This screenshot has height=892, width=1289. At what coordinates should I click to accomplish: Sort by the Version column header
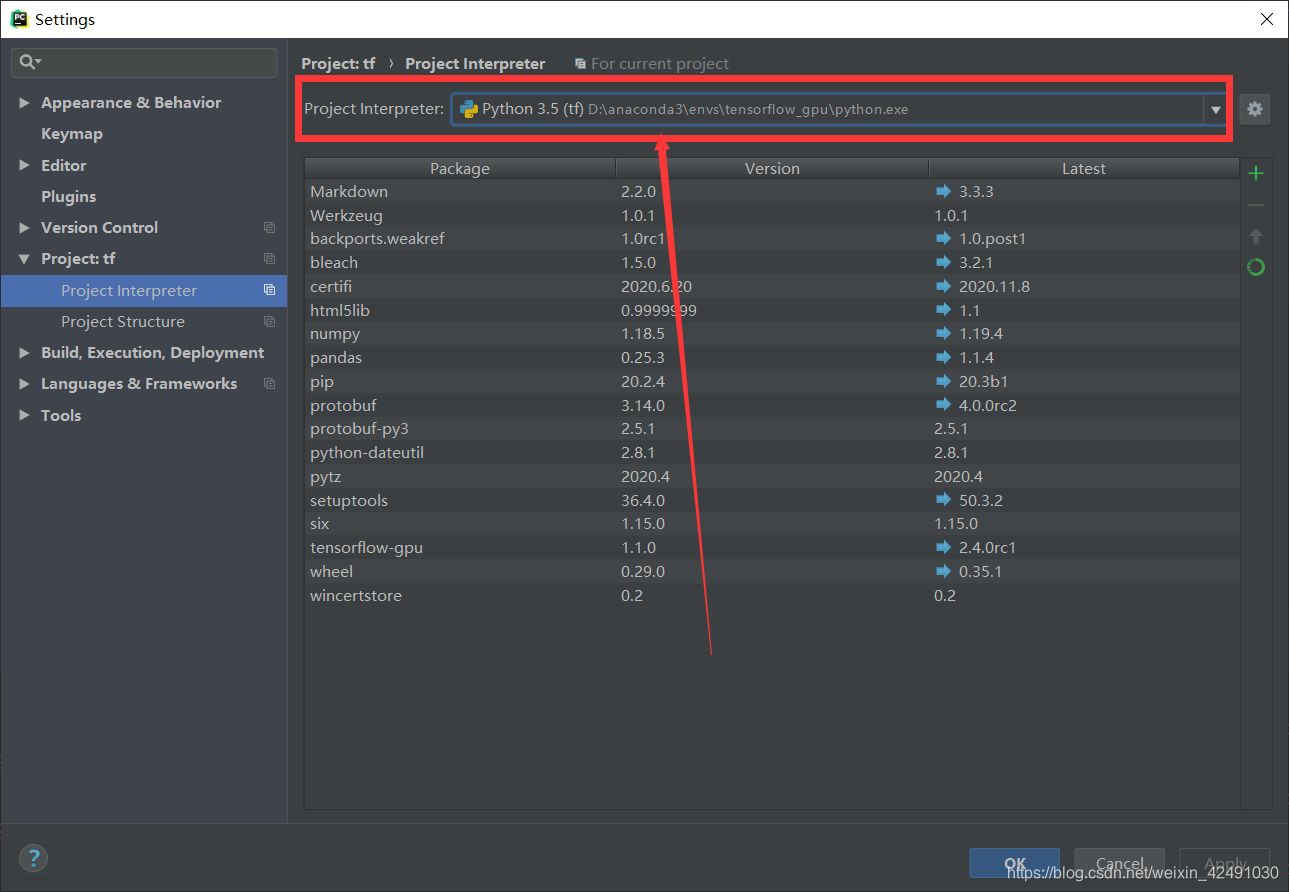[x=772, y=169]
